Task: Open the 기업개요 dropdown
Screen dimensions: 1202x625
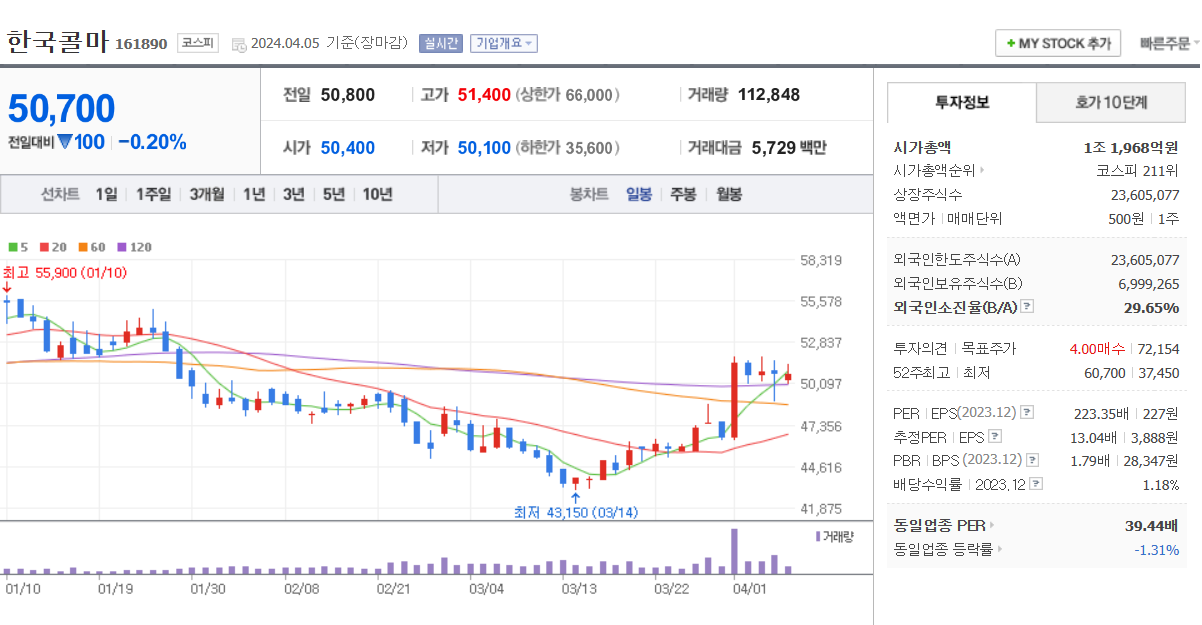Action: tap(504, 43)
